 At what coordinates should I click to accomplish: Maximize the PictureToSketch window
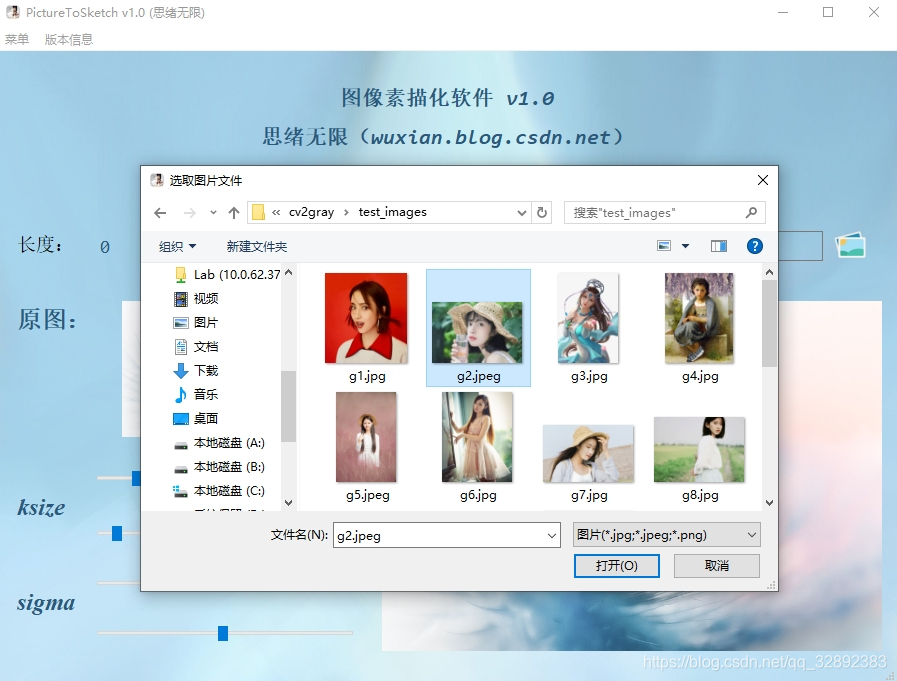[828, 12]
